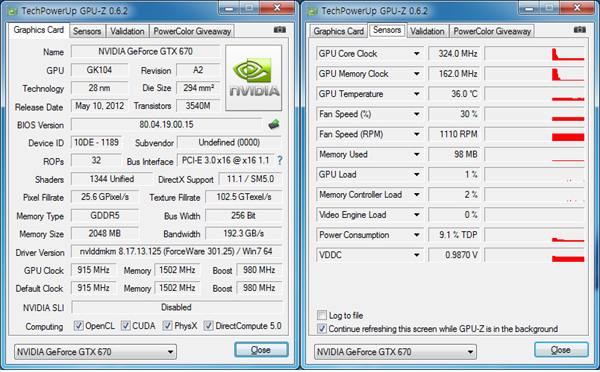Screen dimensions: 600x372
Task: Open Power Consumption sensor dropdown arrow
Action: coord(417,235)
